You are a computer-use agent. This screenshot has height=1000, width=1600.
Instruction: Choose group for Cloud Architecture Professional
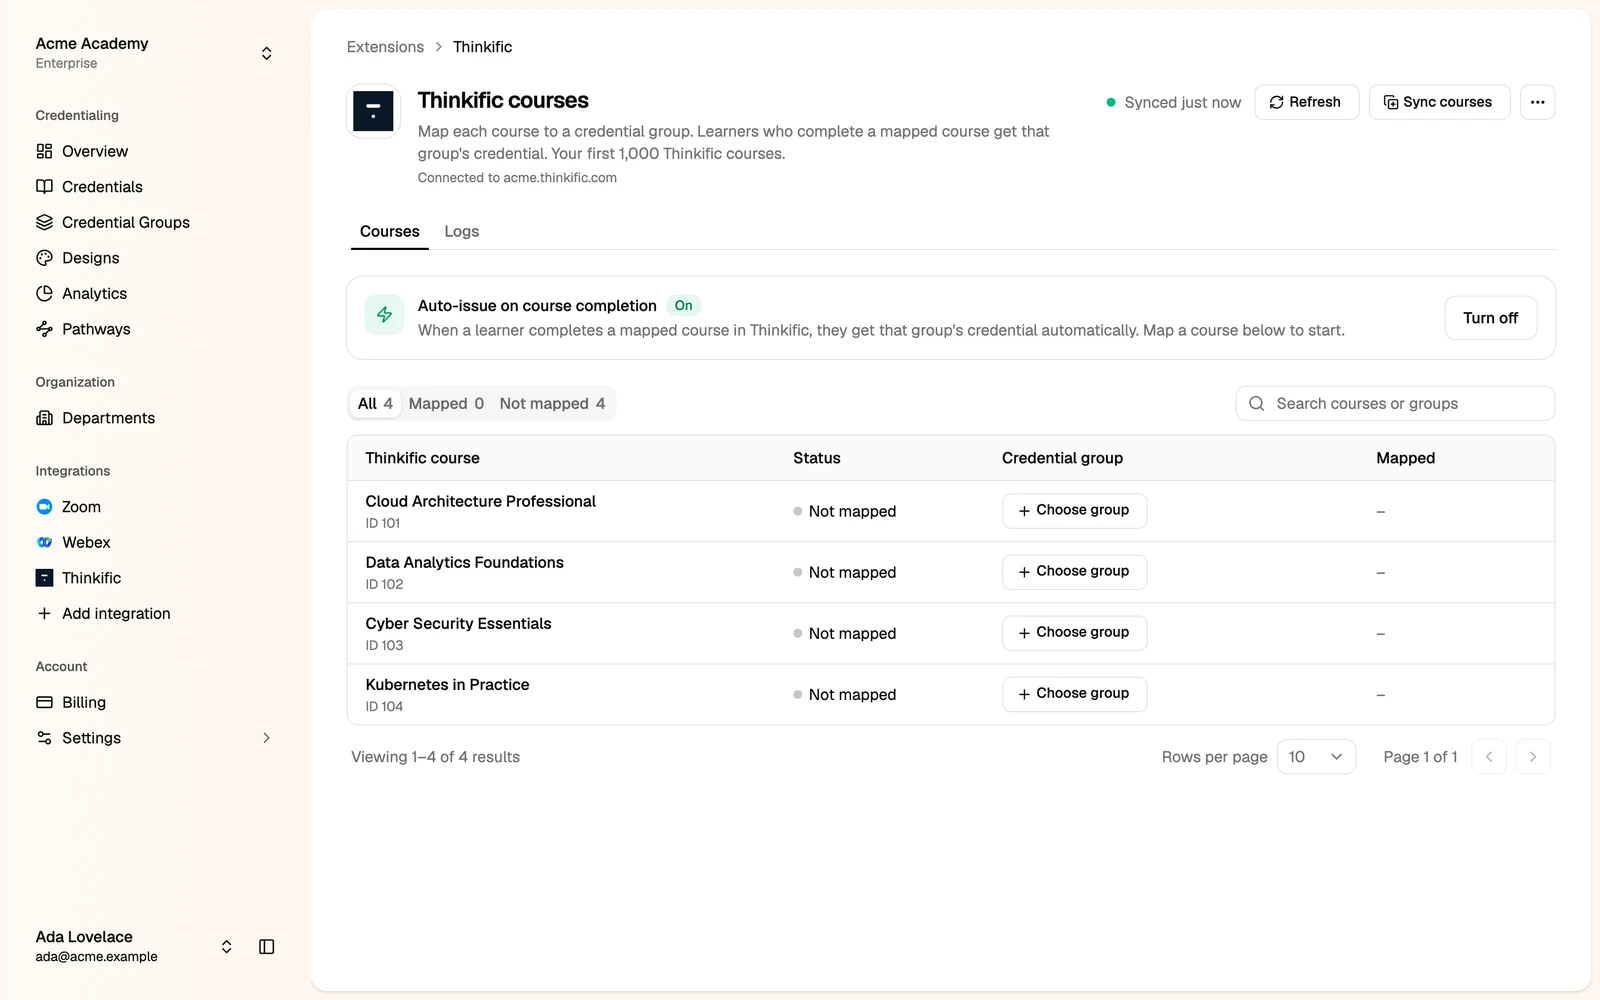tap(1074, 511)
